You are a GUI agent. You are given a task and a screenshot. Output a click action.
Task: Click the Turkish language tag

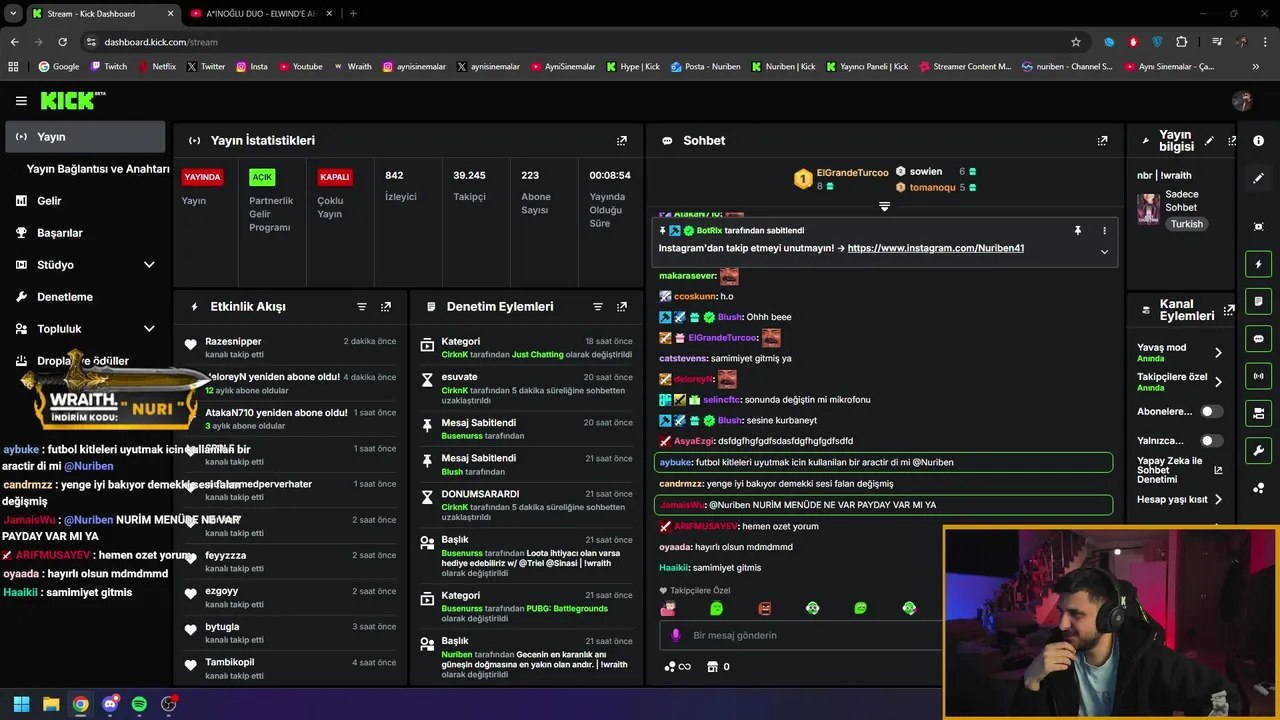[x=1187, y=224]
